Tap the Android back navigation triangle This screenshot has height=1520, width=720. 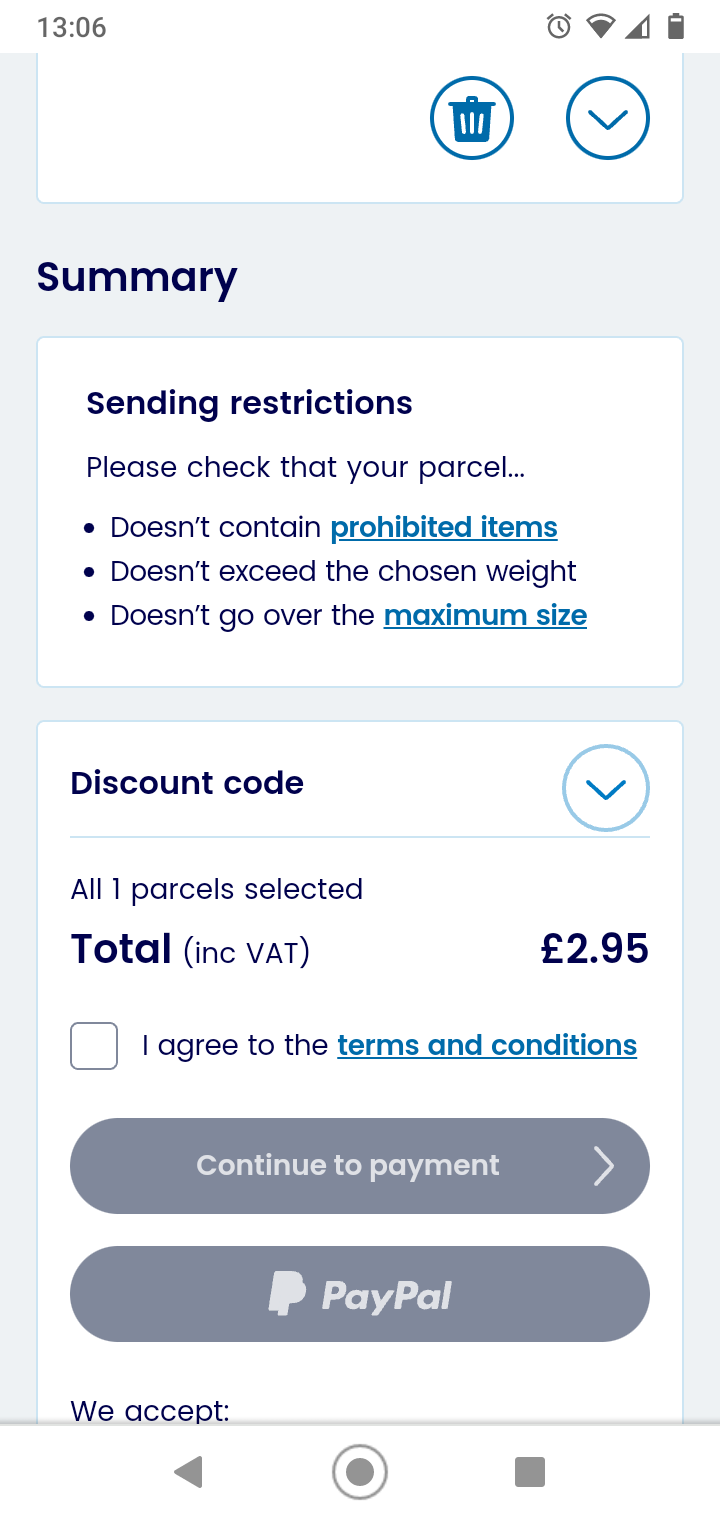(188, 1472)
